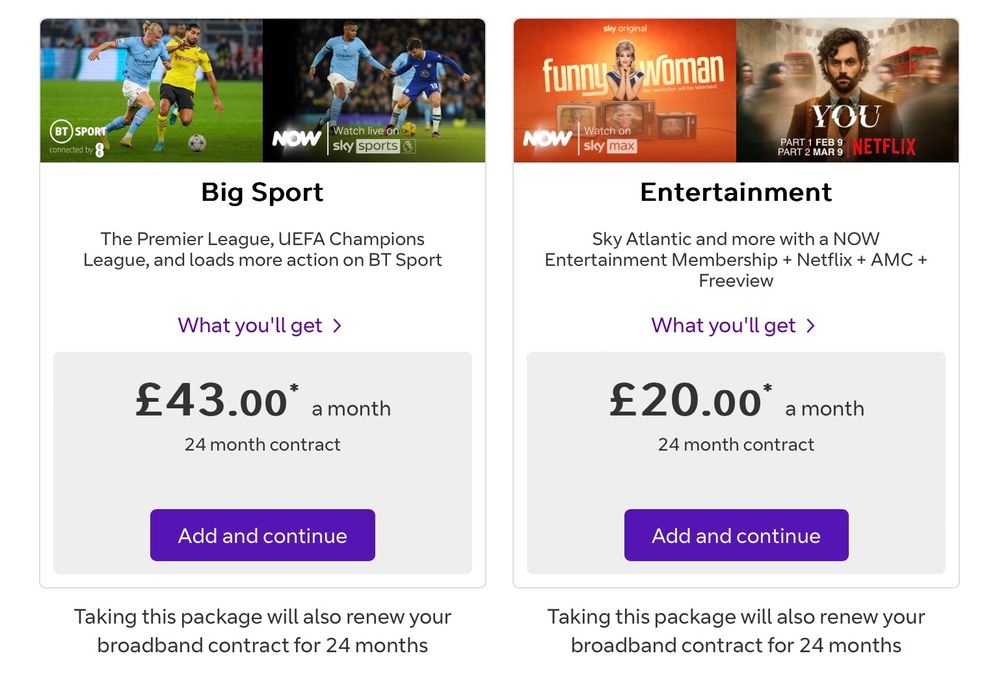Click the Sky Original label
The height and width of the screenshot is (682, 999).
pos(624,27)
